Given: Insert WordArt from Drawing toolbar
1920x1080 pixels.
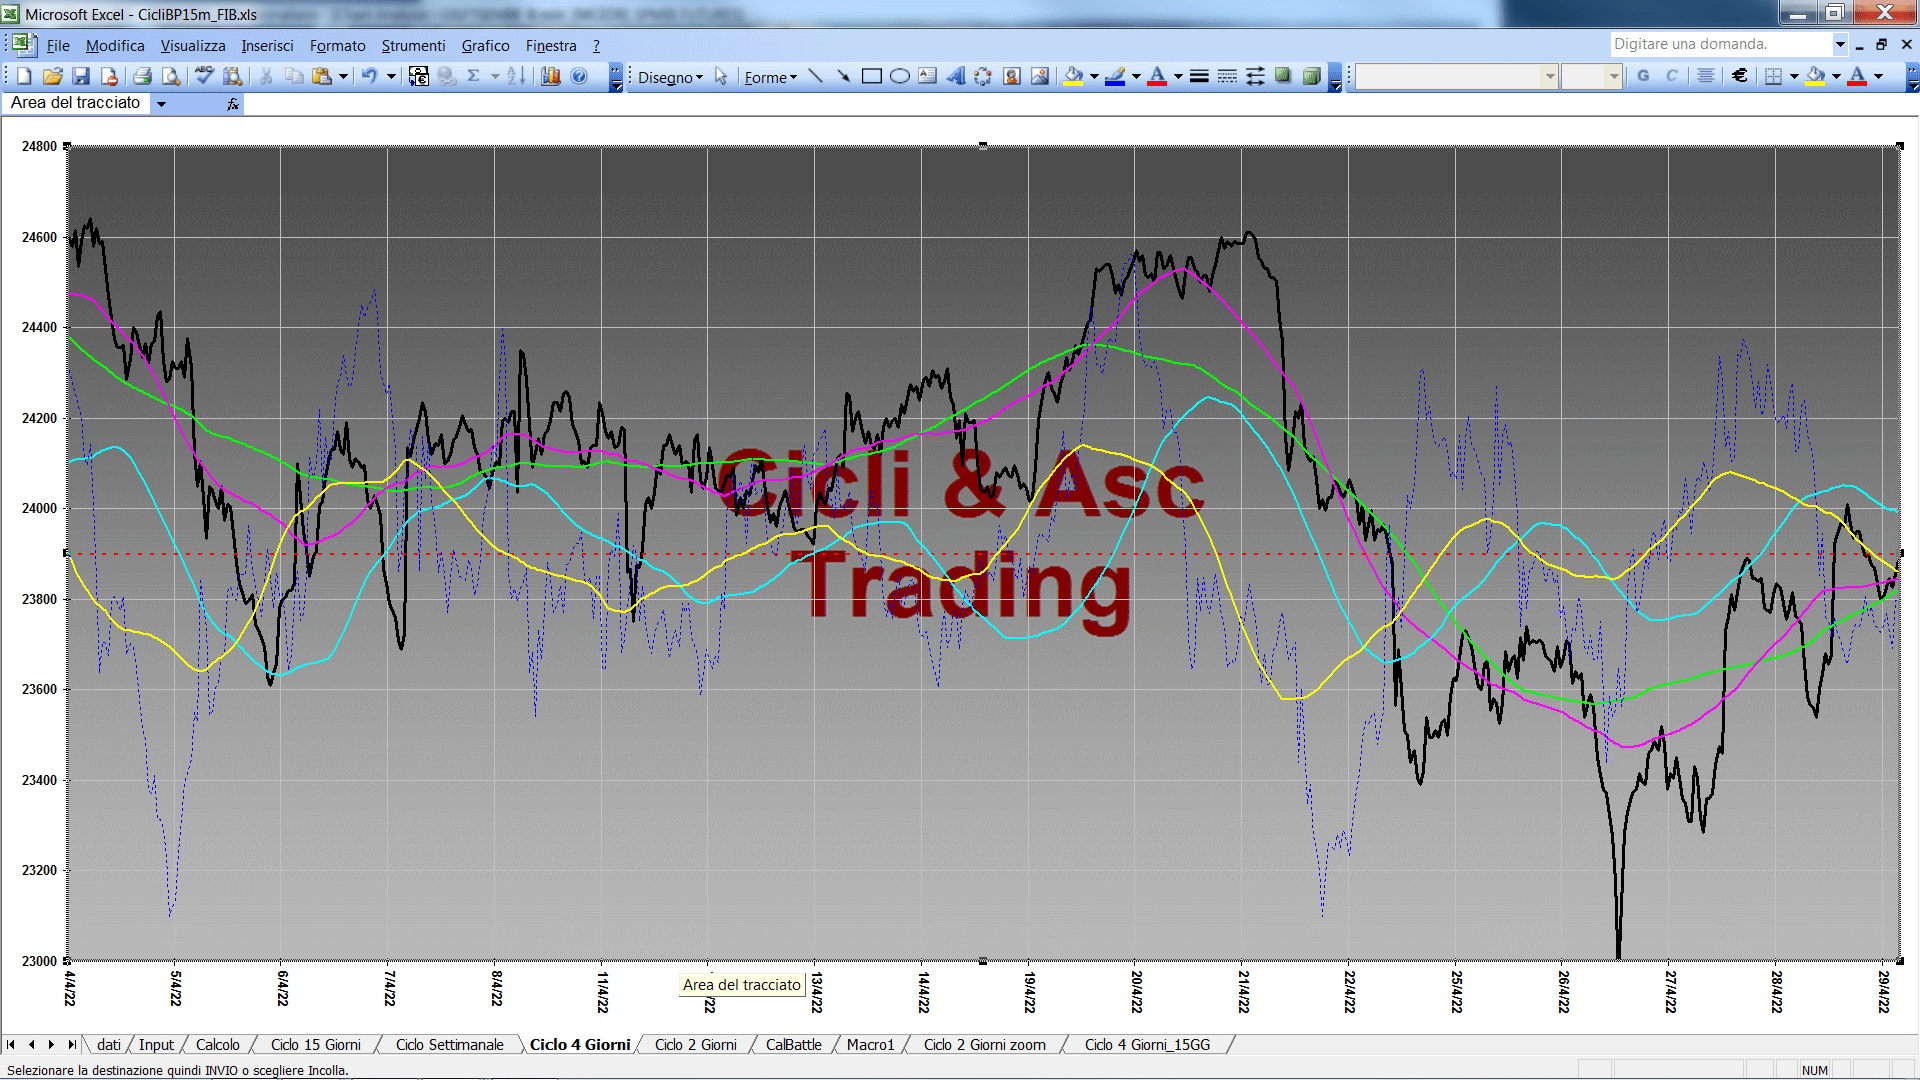Looking at the screenshot, I should [x=955, y=76].
